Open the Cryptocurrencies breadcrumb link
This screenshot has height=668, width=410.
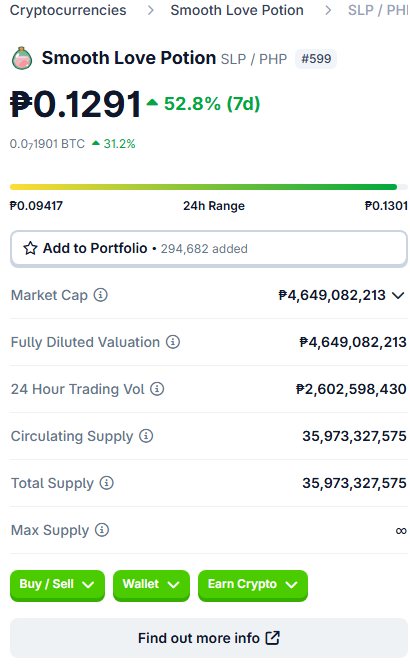pyautogui.click(x=68, y=10)
